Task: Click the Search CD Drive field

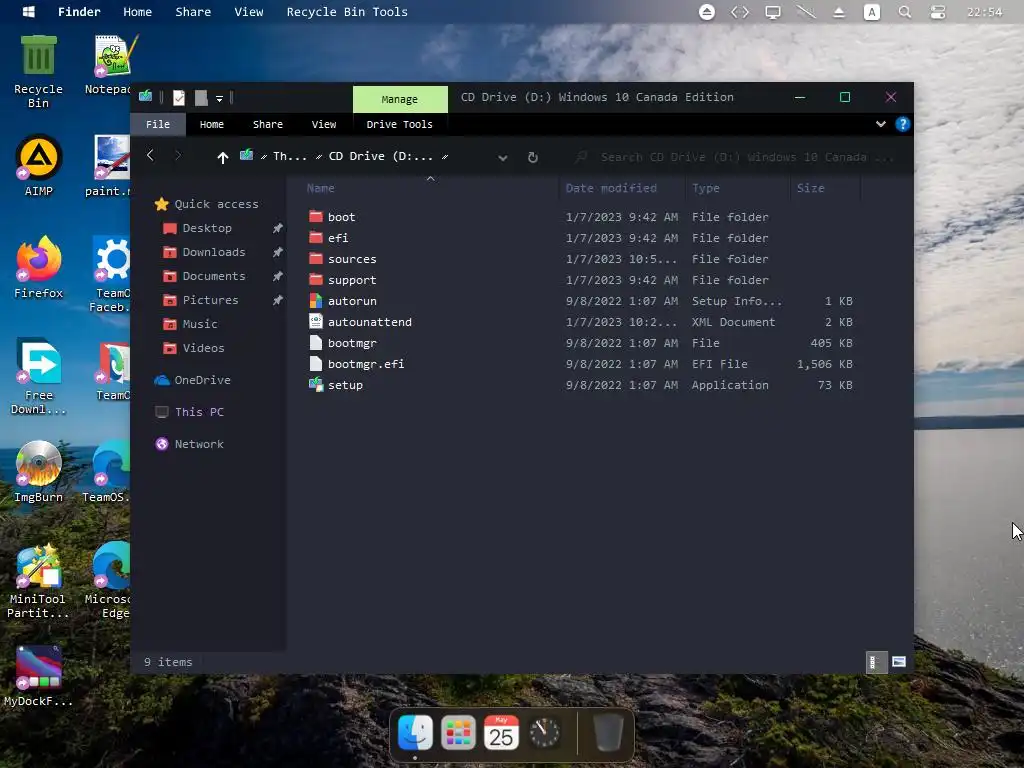Action: (x=737, y=157)
